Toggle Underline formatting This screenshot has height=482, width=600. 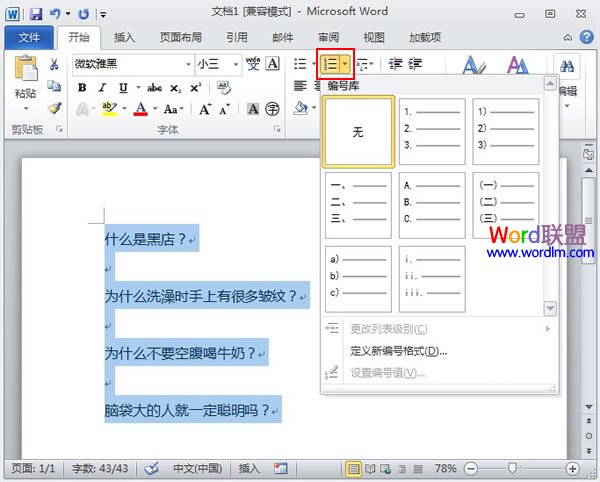123,88
